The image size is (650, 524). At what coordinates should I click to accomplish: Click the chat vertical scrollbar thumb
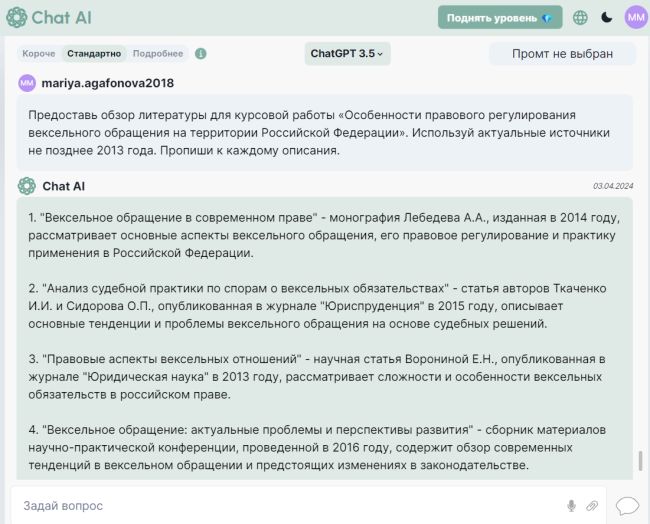640,463
